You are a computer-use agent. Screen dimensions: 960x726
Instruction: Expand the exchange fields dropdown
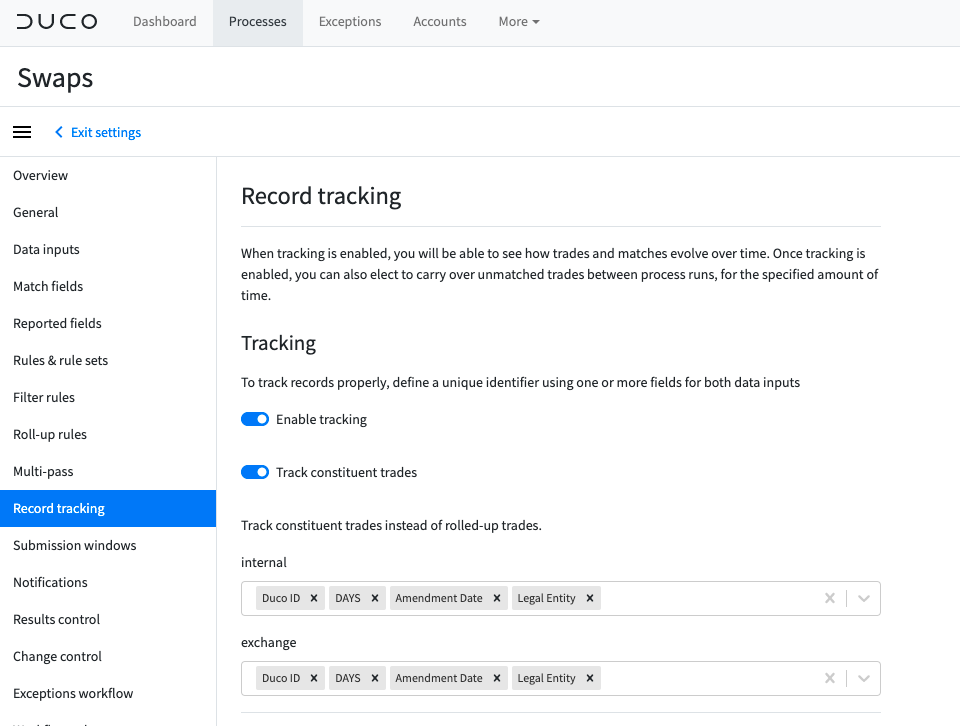click(x=863, y=678)
